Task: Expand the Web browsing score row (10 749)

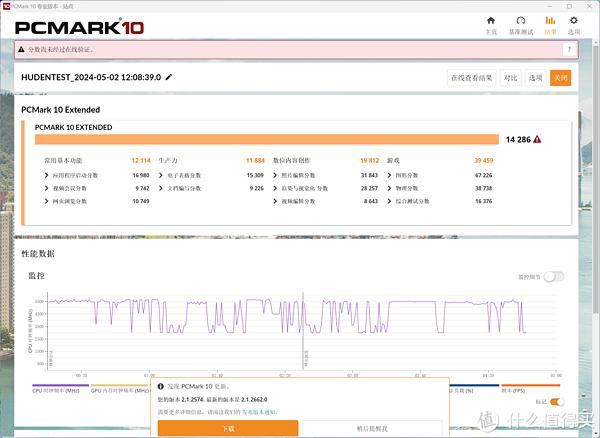Action: tap(97, 201)
